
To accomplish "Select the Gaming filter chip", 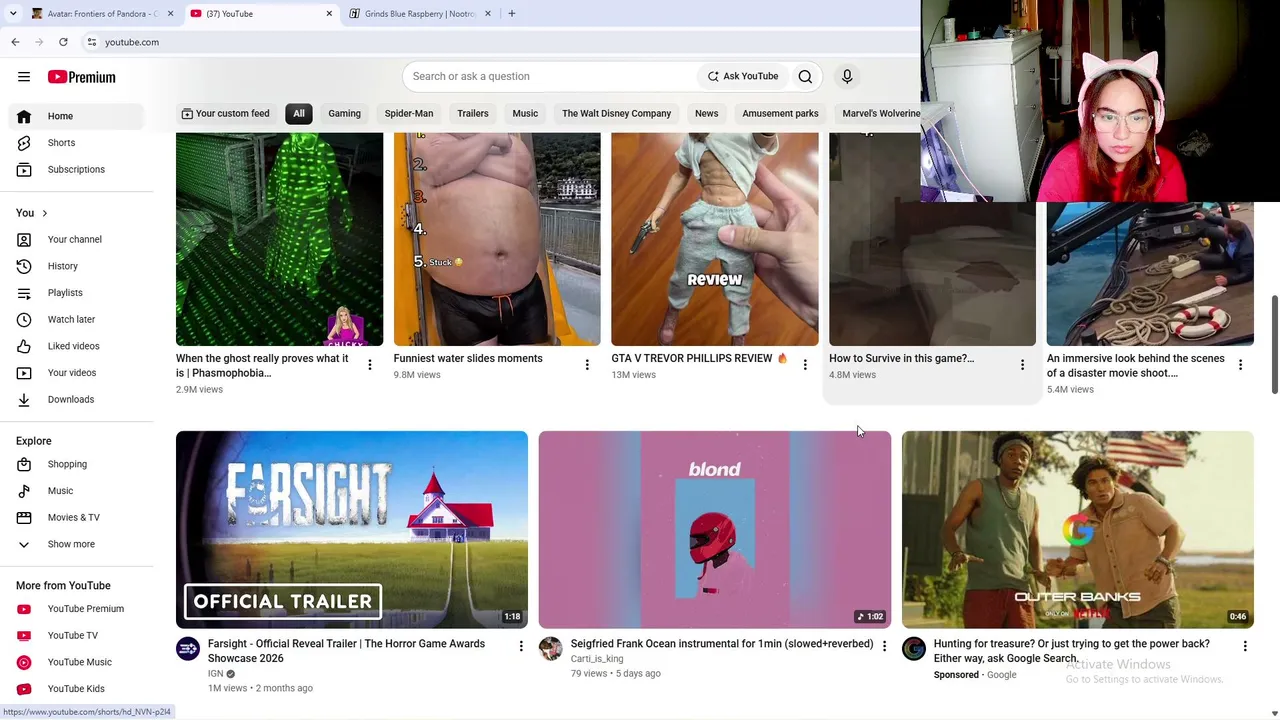I will point(344,113).
